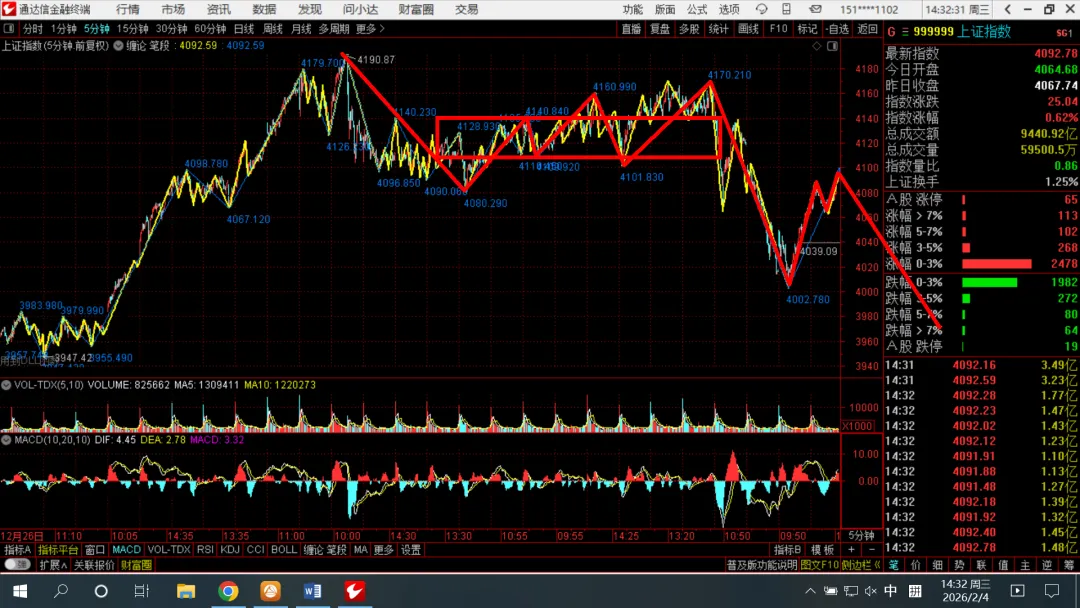Open 选项 menu in title bar

729,9
